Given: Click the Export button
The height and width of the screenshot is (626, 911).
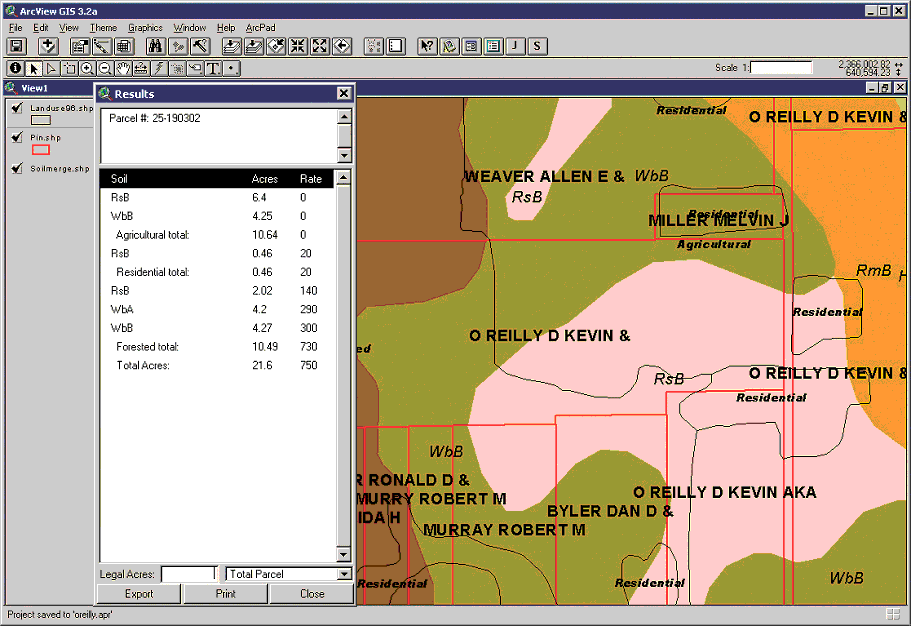Looking at the screenshot, I should click(x=139, y=594).
